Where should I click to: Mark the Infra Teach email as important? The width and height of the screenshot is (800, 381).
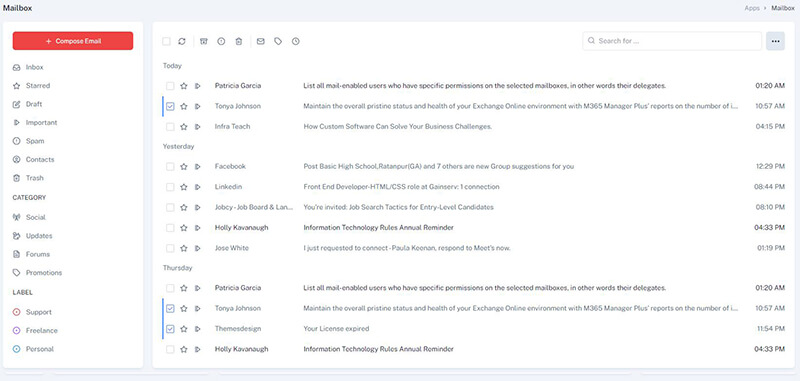coord(197,126)
